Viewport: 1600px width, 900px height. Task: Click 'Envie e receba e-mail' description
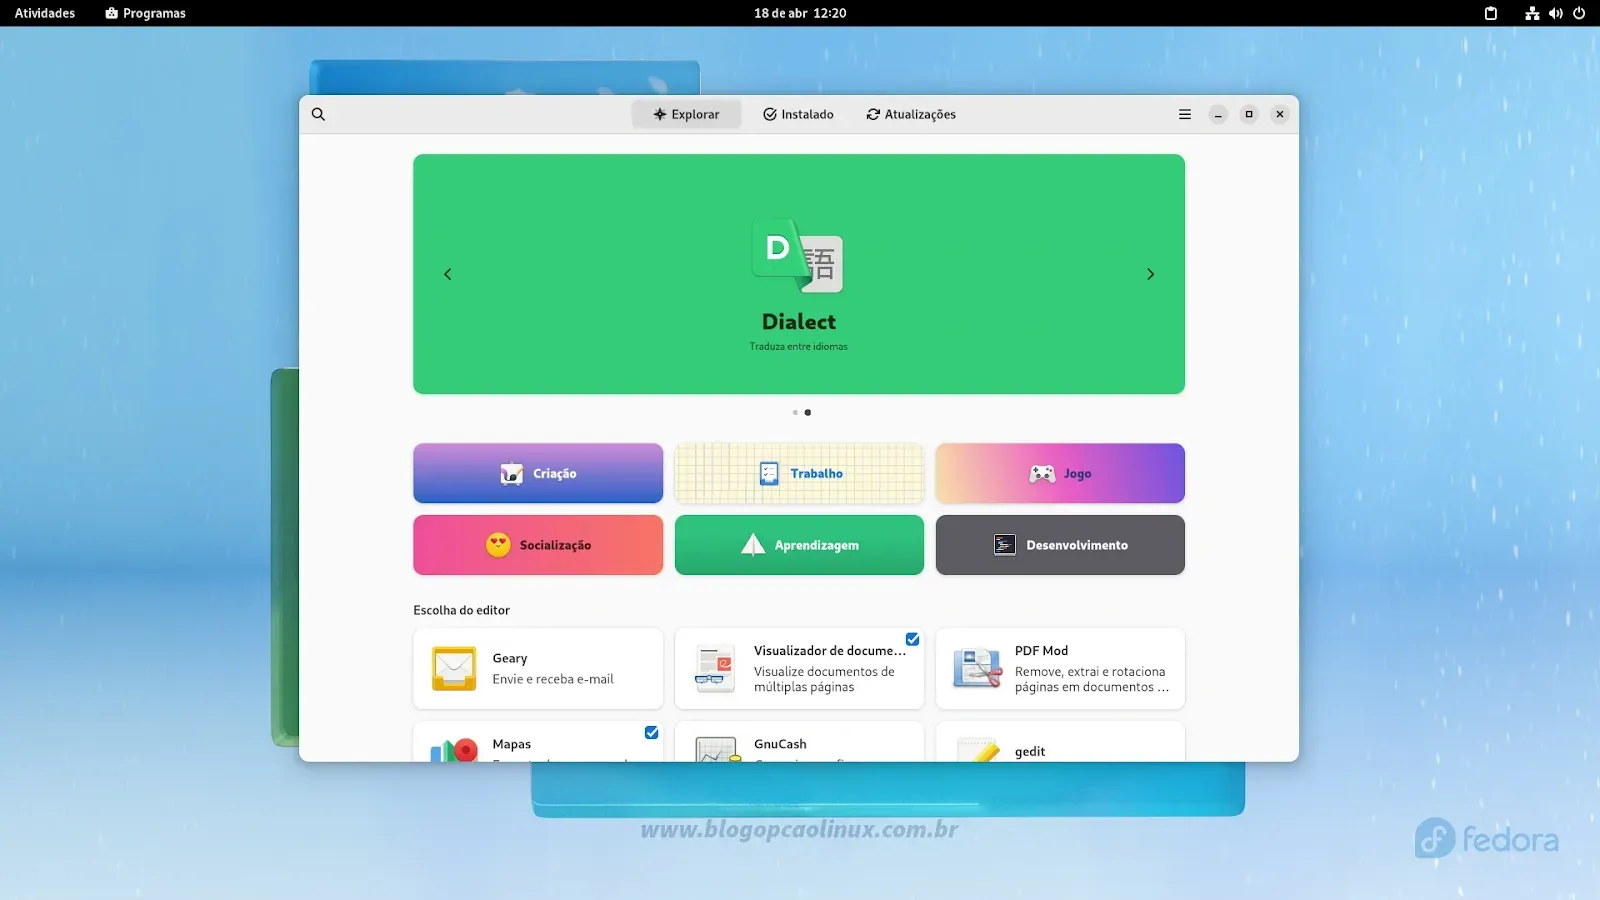point(553,679)
